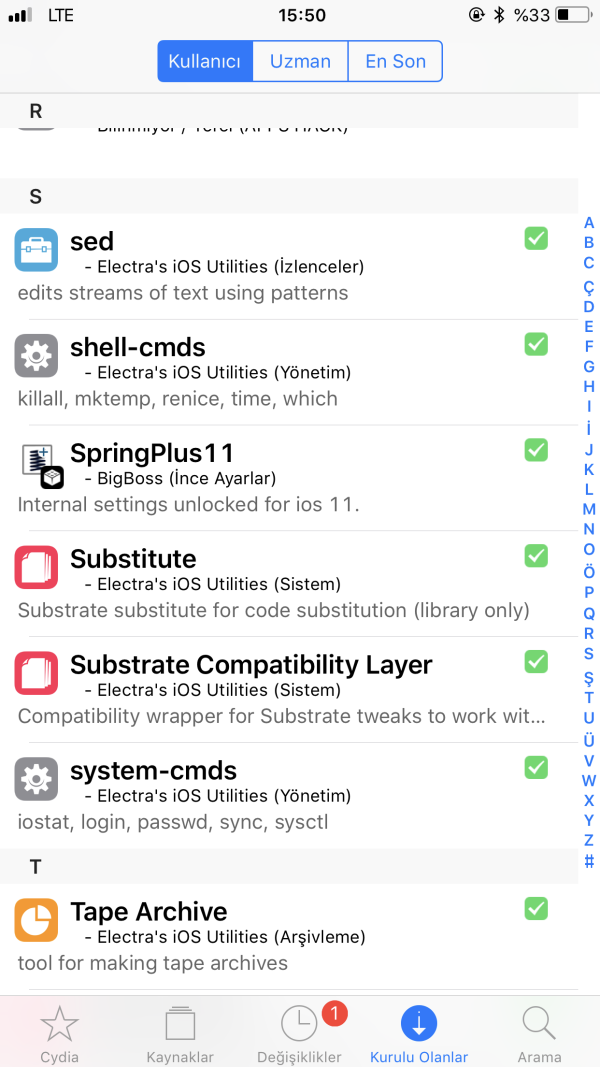The image size is (600, 1067).
Task: Switch to the En Son segment
Action: [x=395, y=61]
